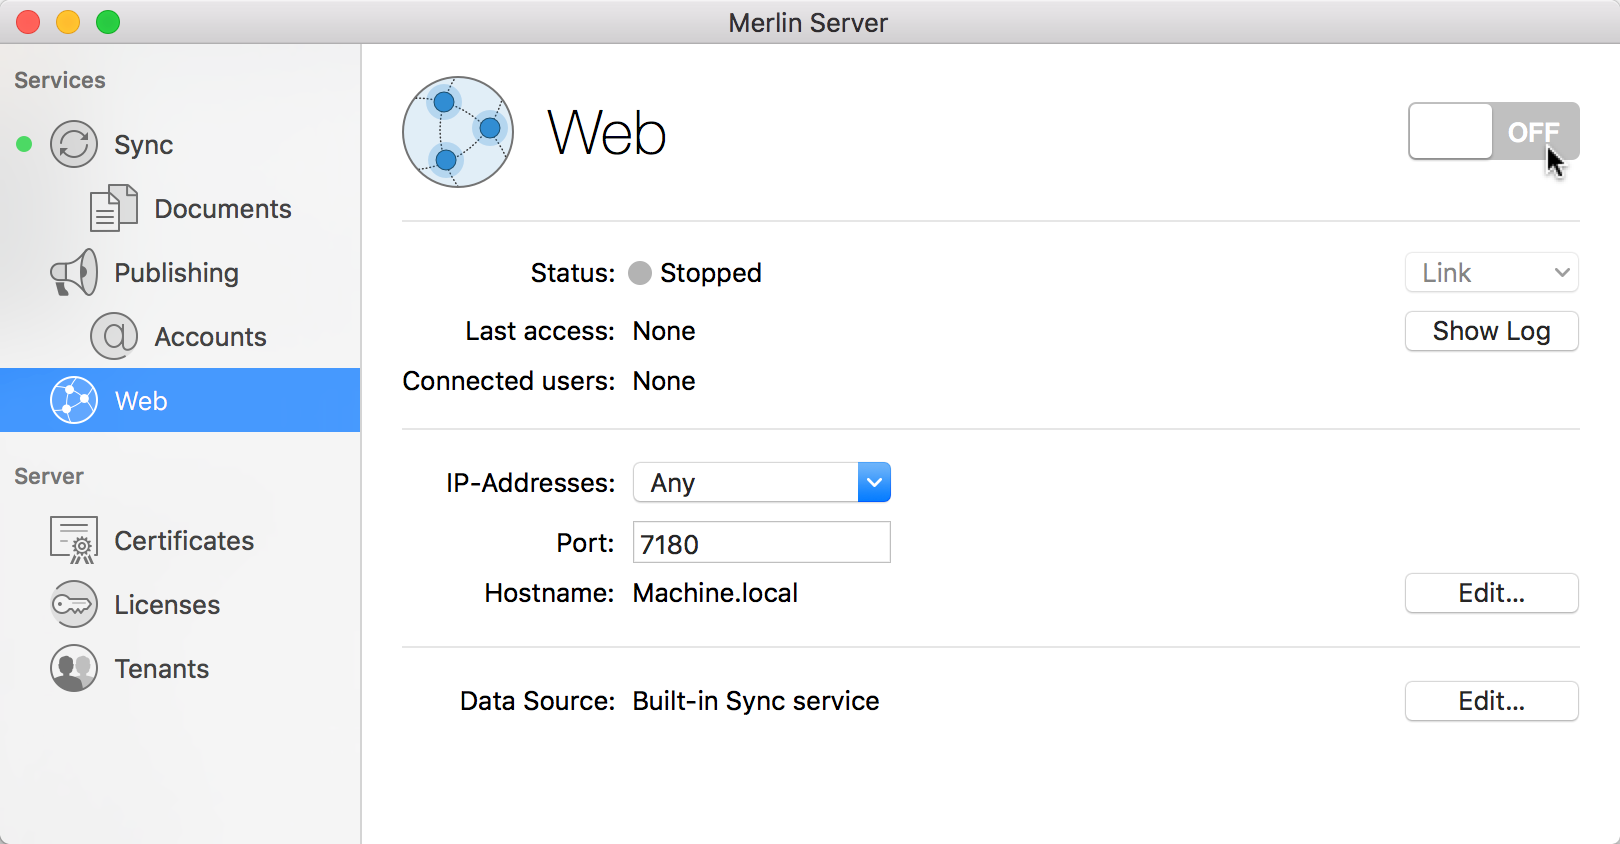Select Sync in the sidebar
Screen dimensions: 1620x844
pos(180,144)
